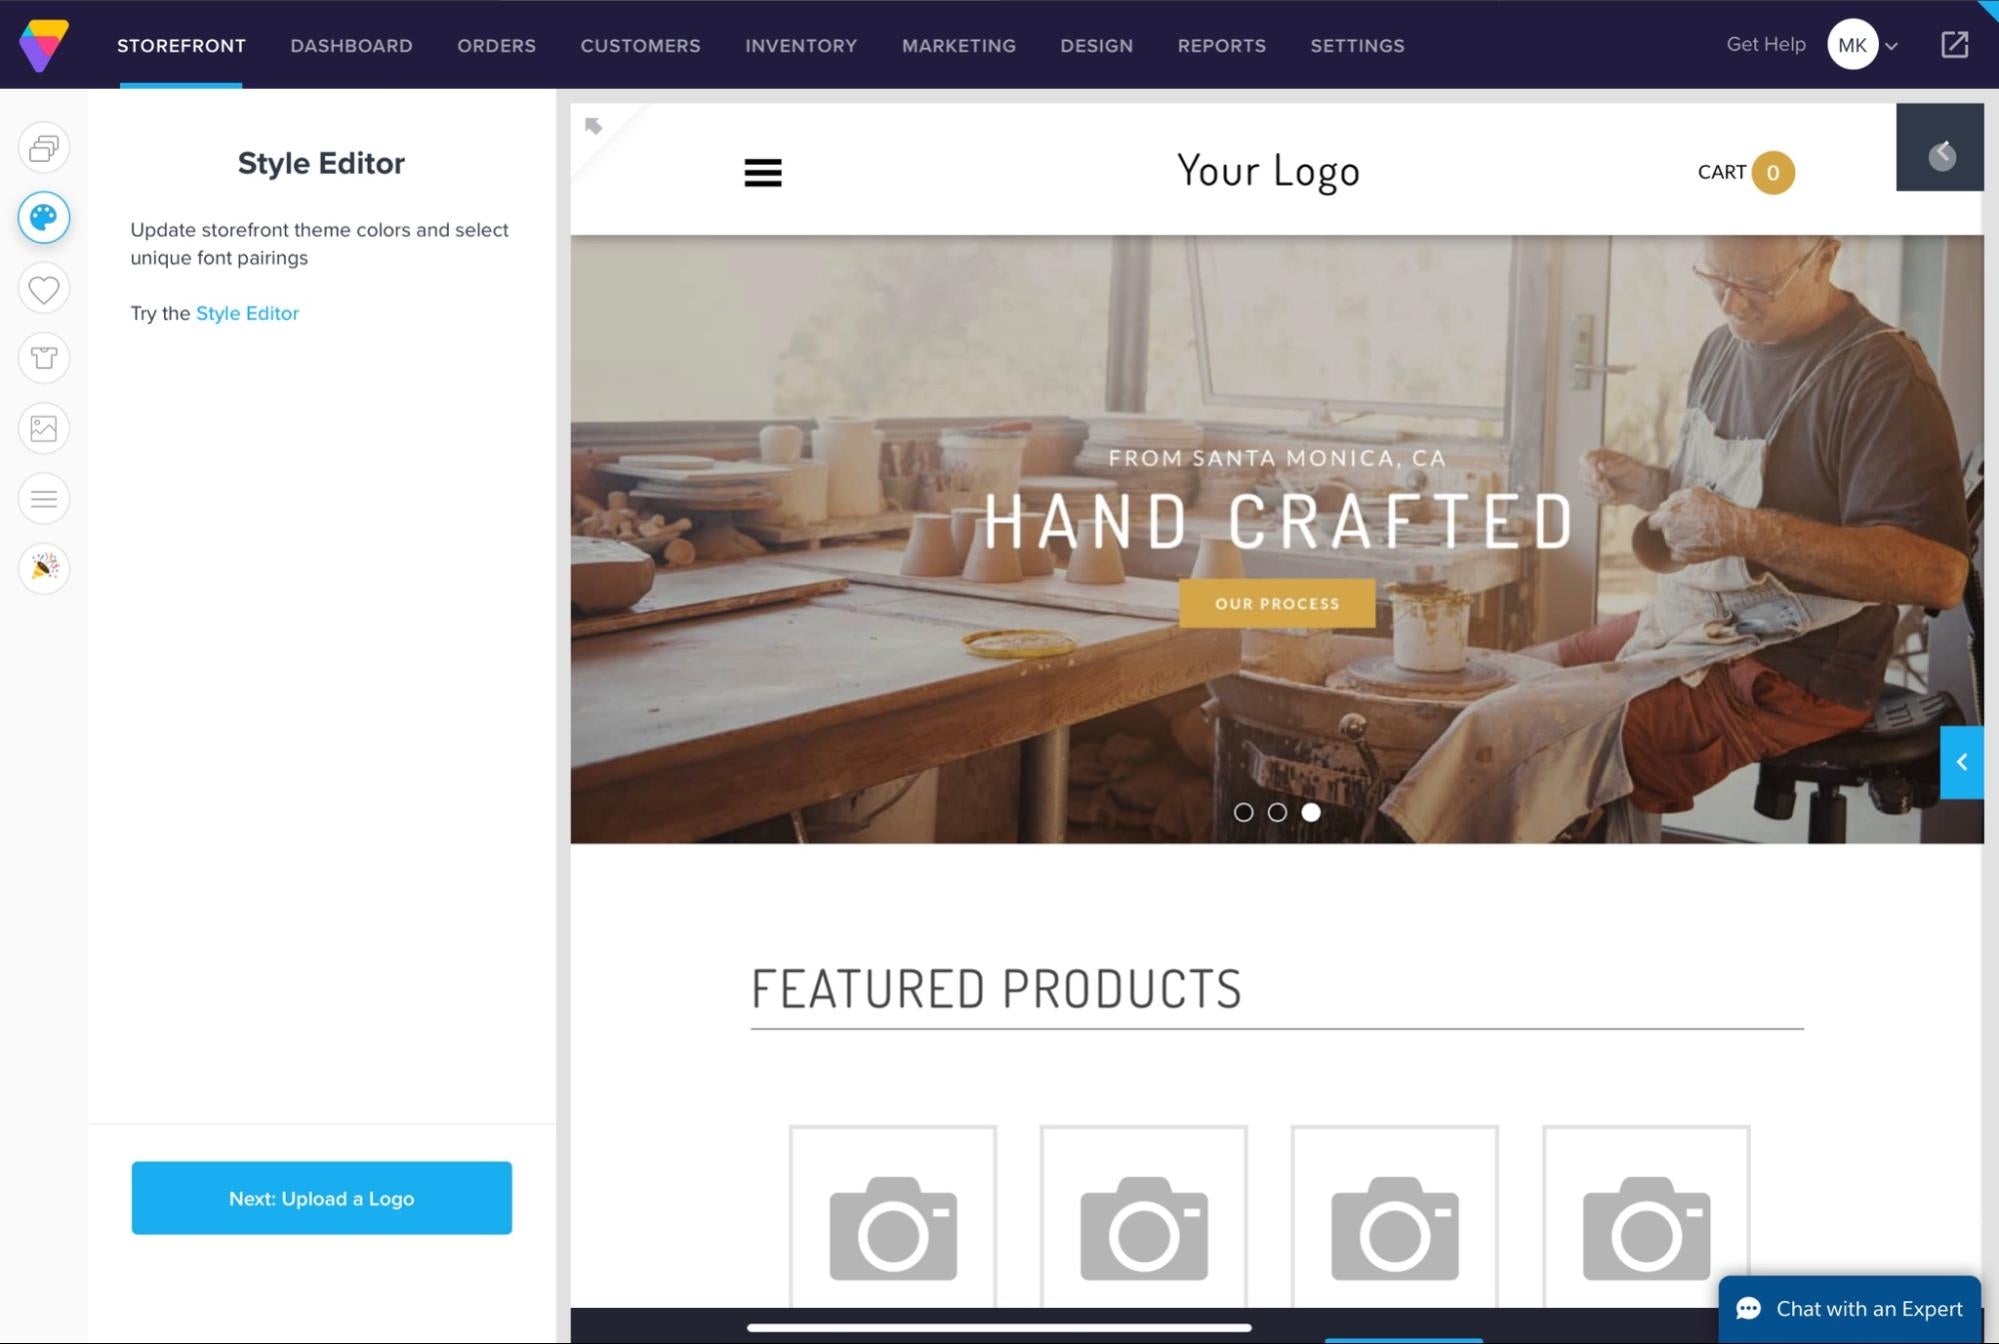Click the image/media sidebar icon
The width and height of the screenshot is (1999, 1344).
click(x=43, y=428)
